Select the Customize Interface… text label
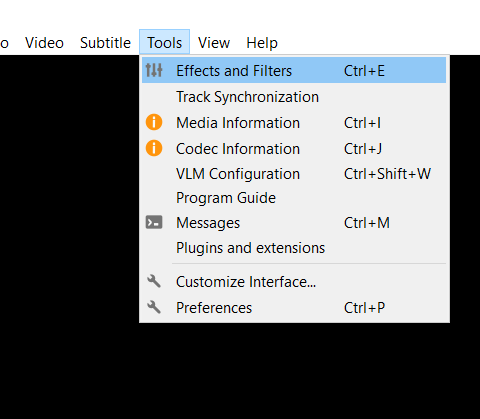480x419 pixels. coord(246,282)
